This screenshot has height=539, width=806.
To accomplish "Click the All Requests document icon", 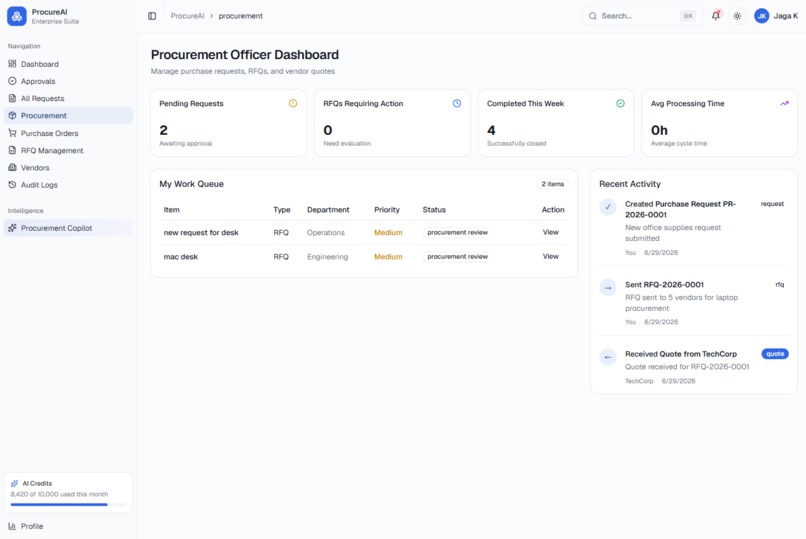I will [x=12, y=98].
